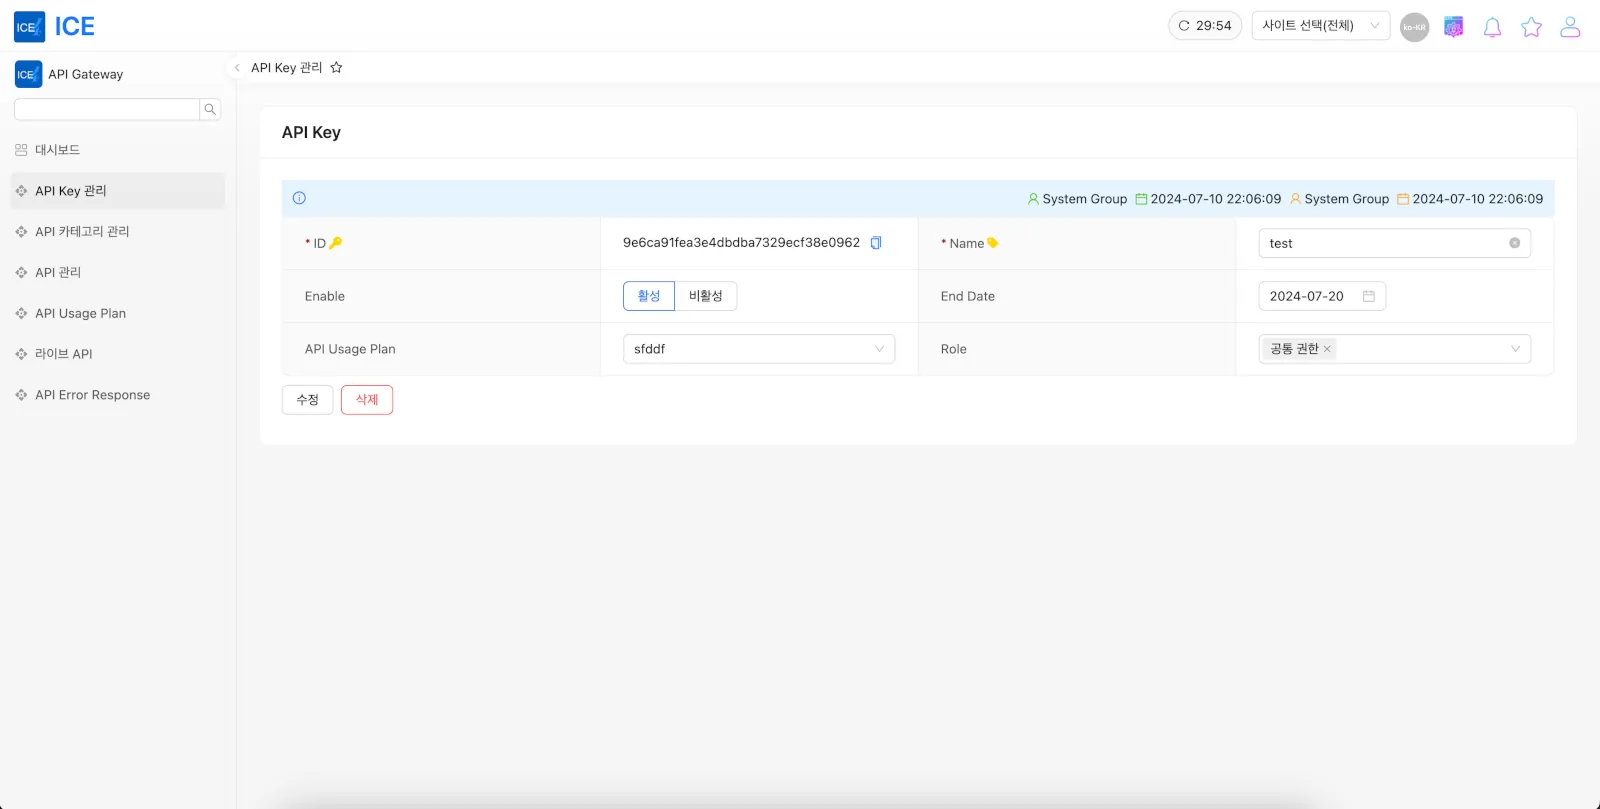Open the favorites star in top bar

(x=1531, y=27)
